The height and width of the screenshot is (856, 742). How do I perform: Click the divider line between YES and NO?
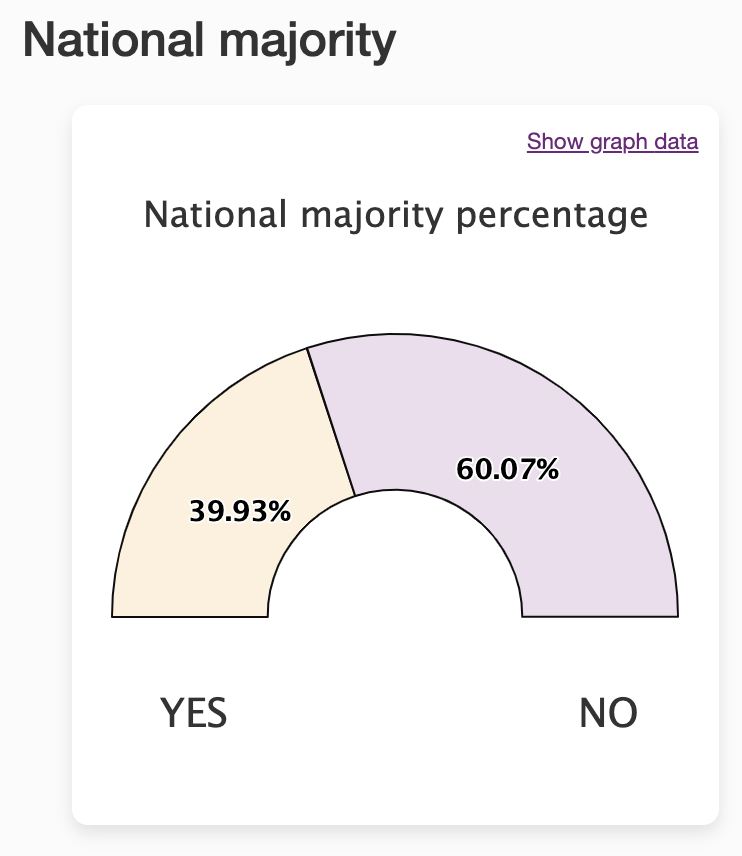[x=331, y=422]
